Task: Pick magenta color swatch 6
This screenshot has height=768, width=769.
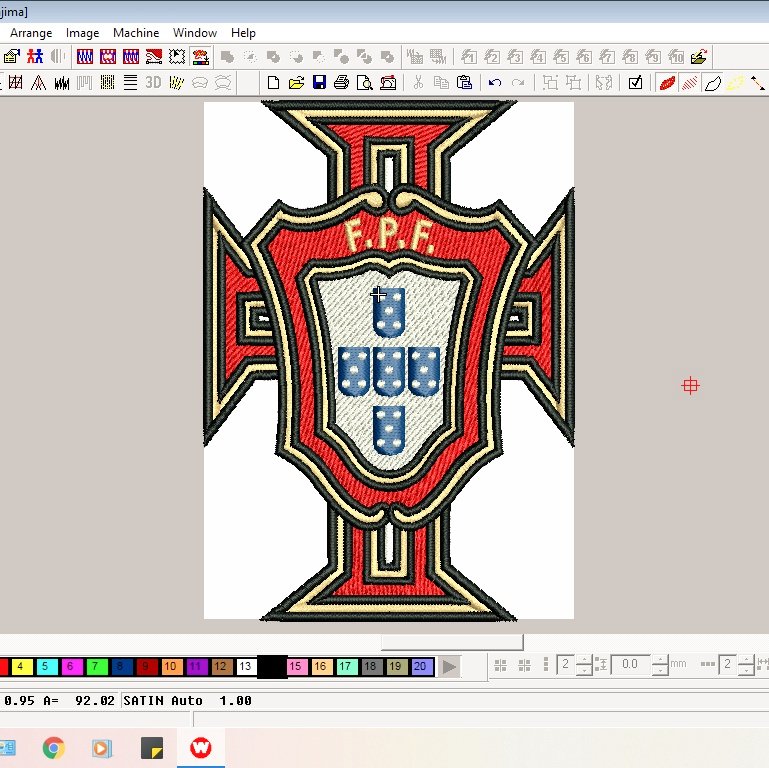Action: pyautogui.click(x=70, y=666)
